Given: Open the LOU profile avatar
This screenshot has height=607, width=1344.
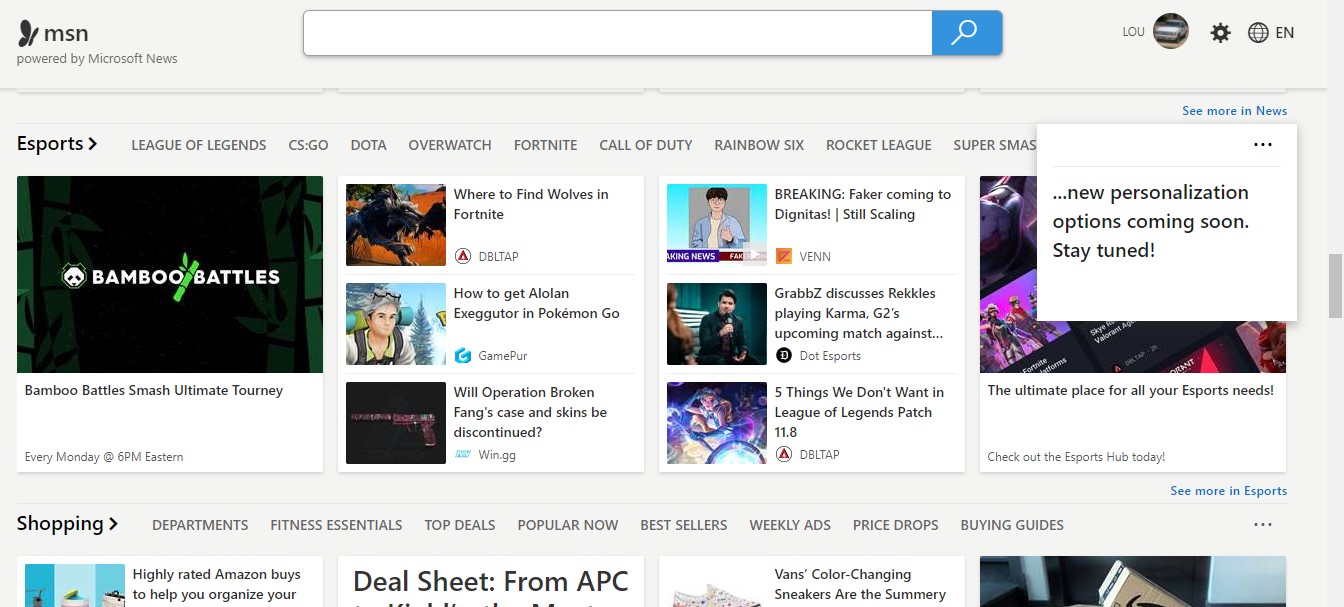Looking at the screenshot, I should [x=1171, y=32].
